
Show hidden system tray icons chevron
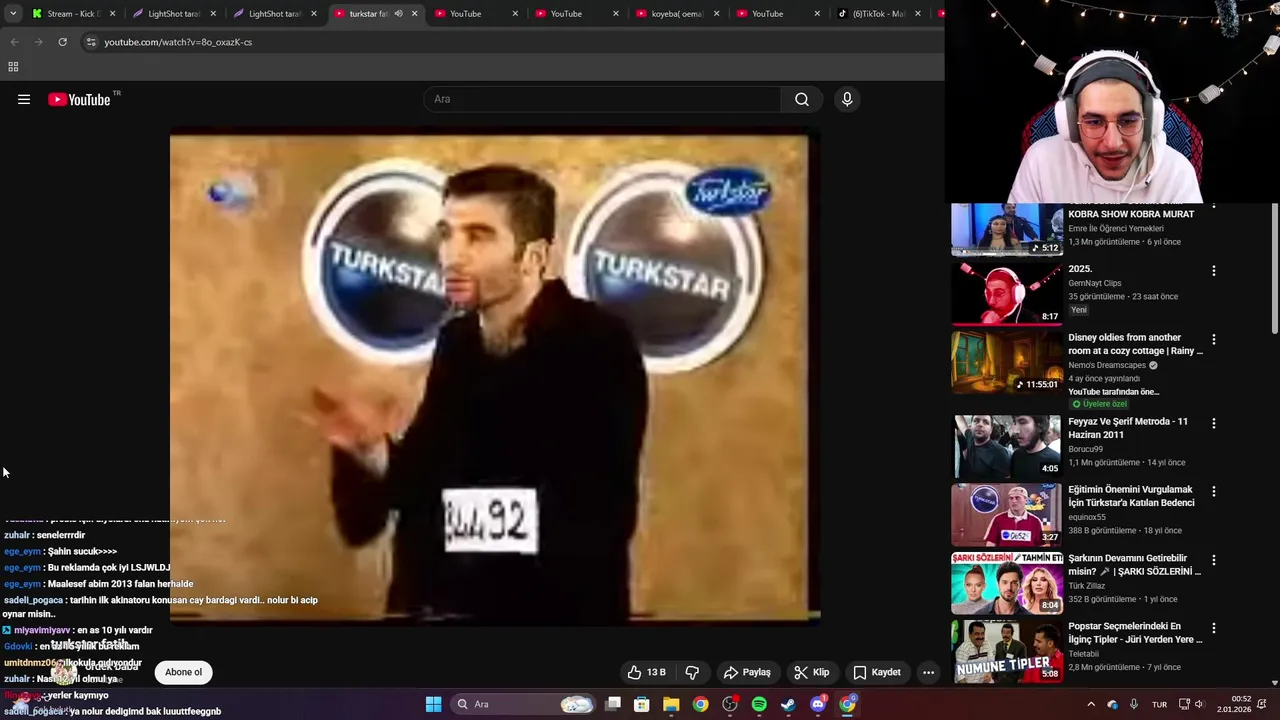[x=1091, y=704]
